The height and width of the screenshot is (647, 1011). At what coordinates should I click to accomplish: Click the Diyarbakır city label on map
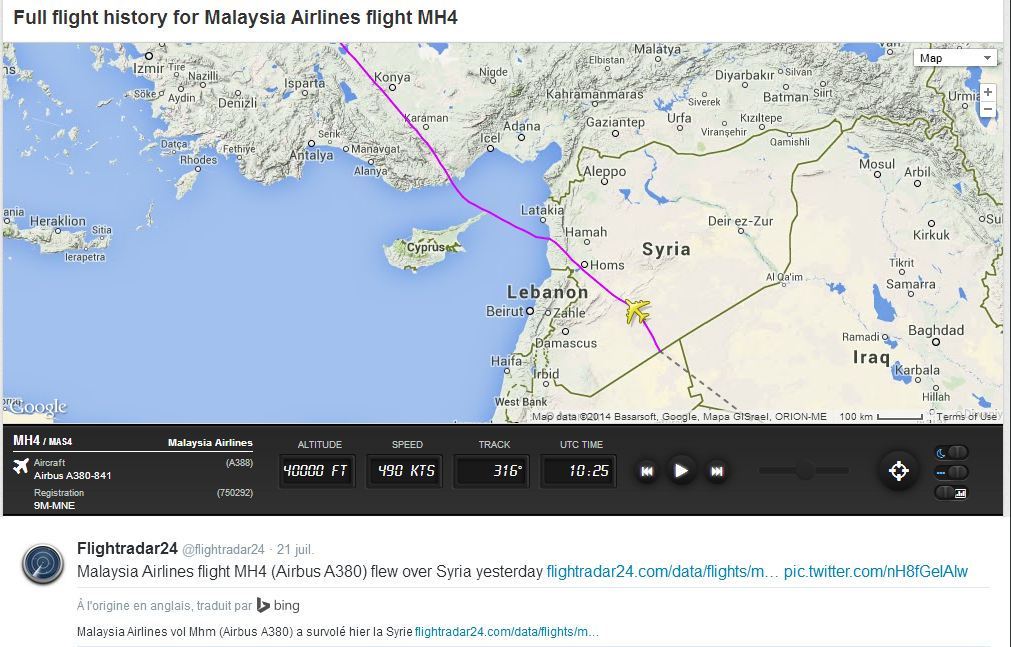coord(744,75)
